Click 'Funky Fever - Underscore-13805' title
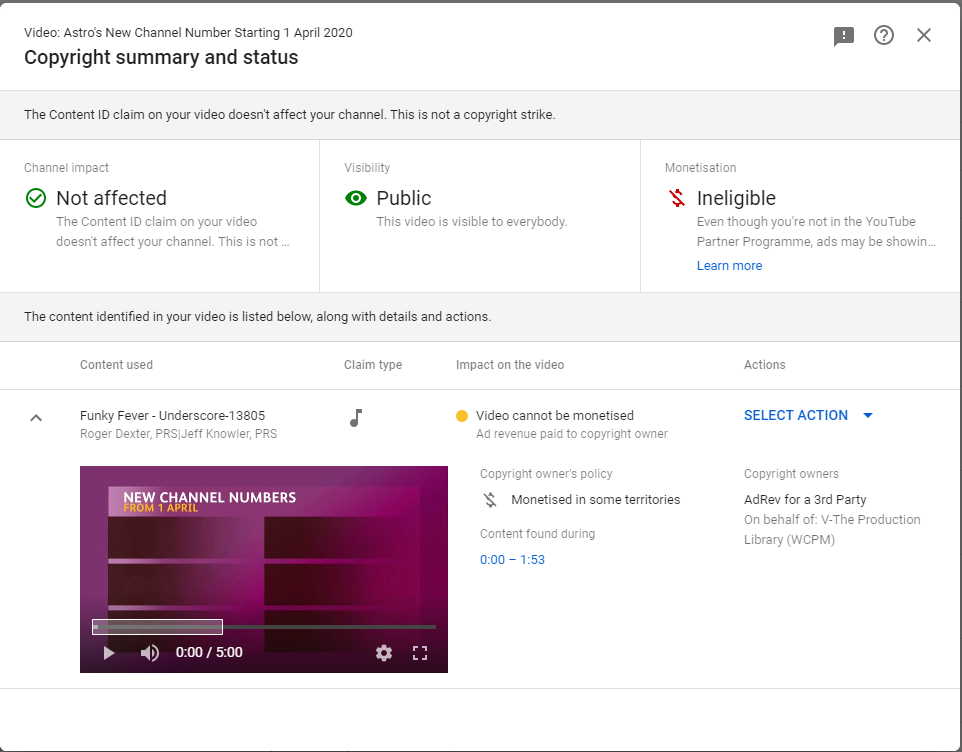The image size is (962, 752). click(x=172, y=415)
